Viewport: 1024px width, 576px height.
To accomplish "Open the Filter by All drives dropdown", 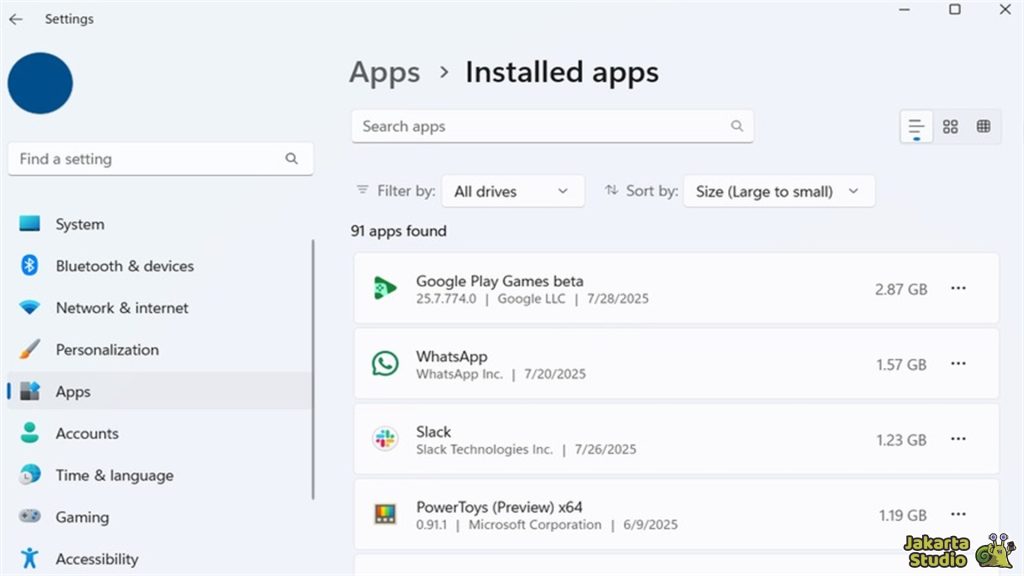I will (x=513, y=191).
